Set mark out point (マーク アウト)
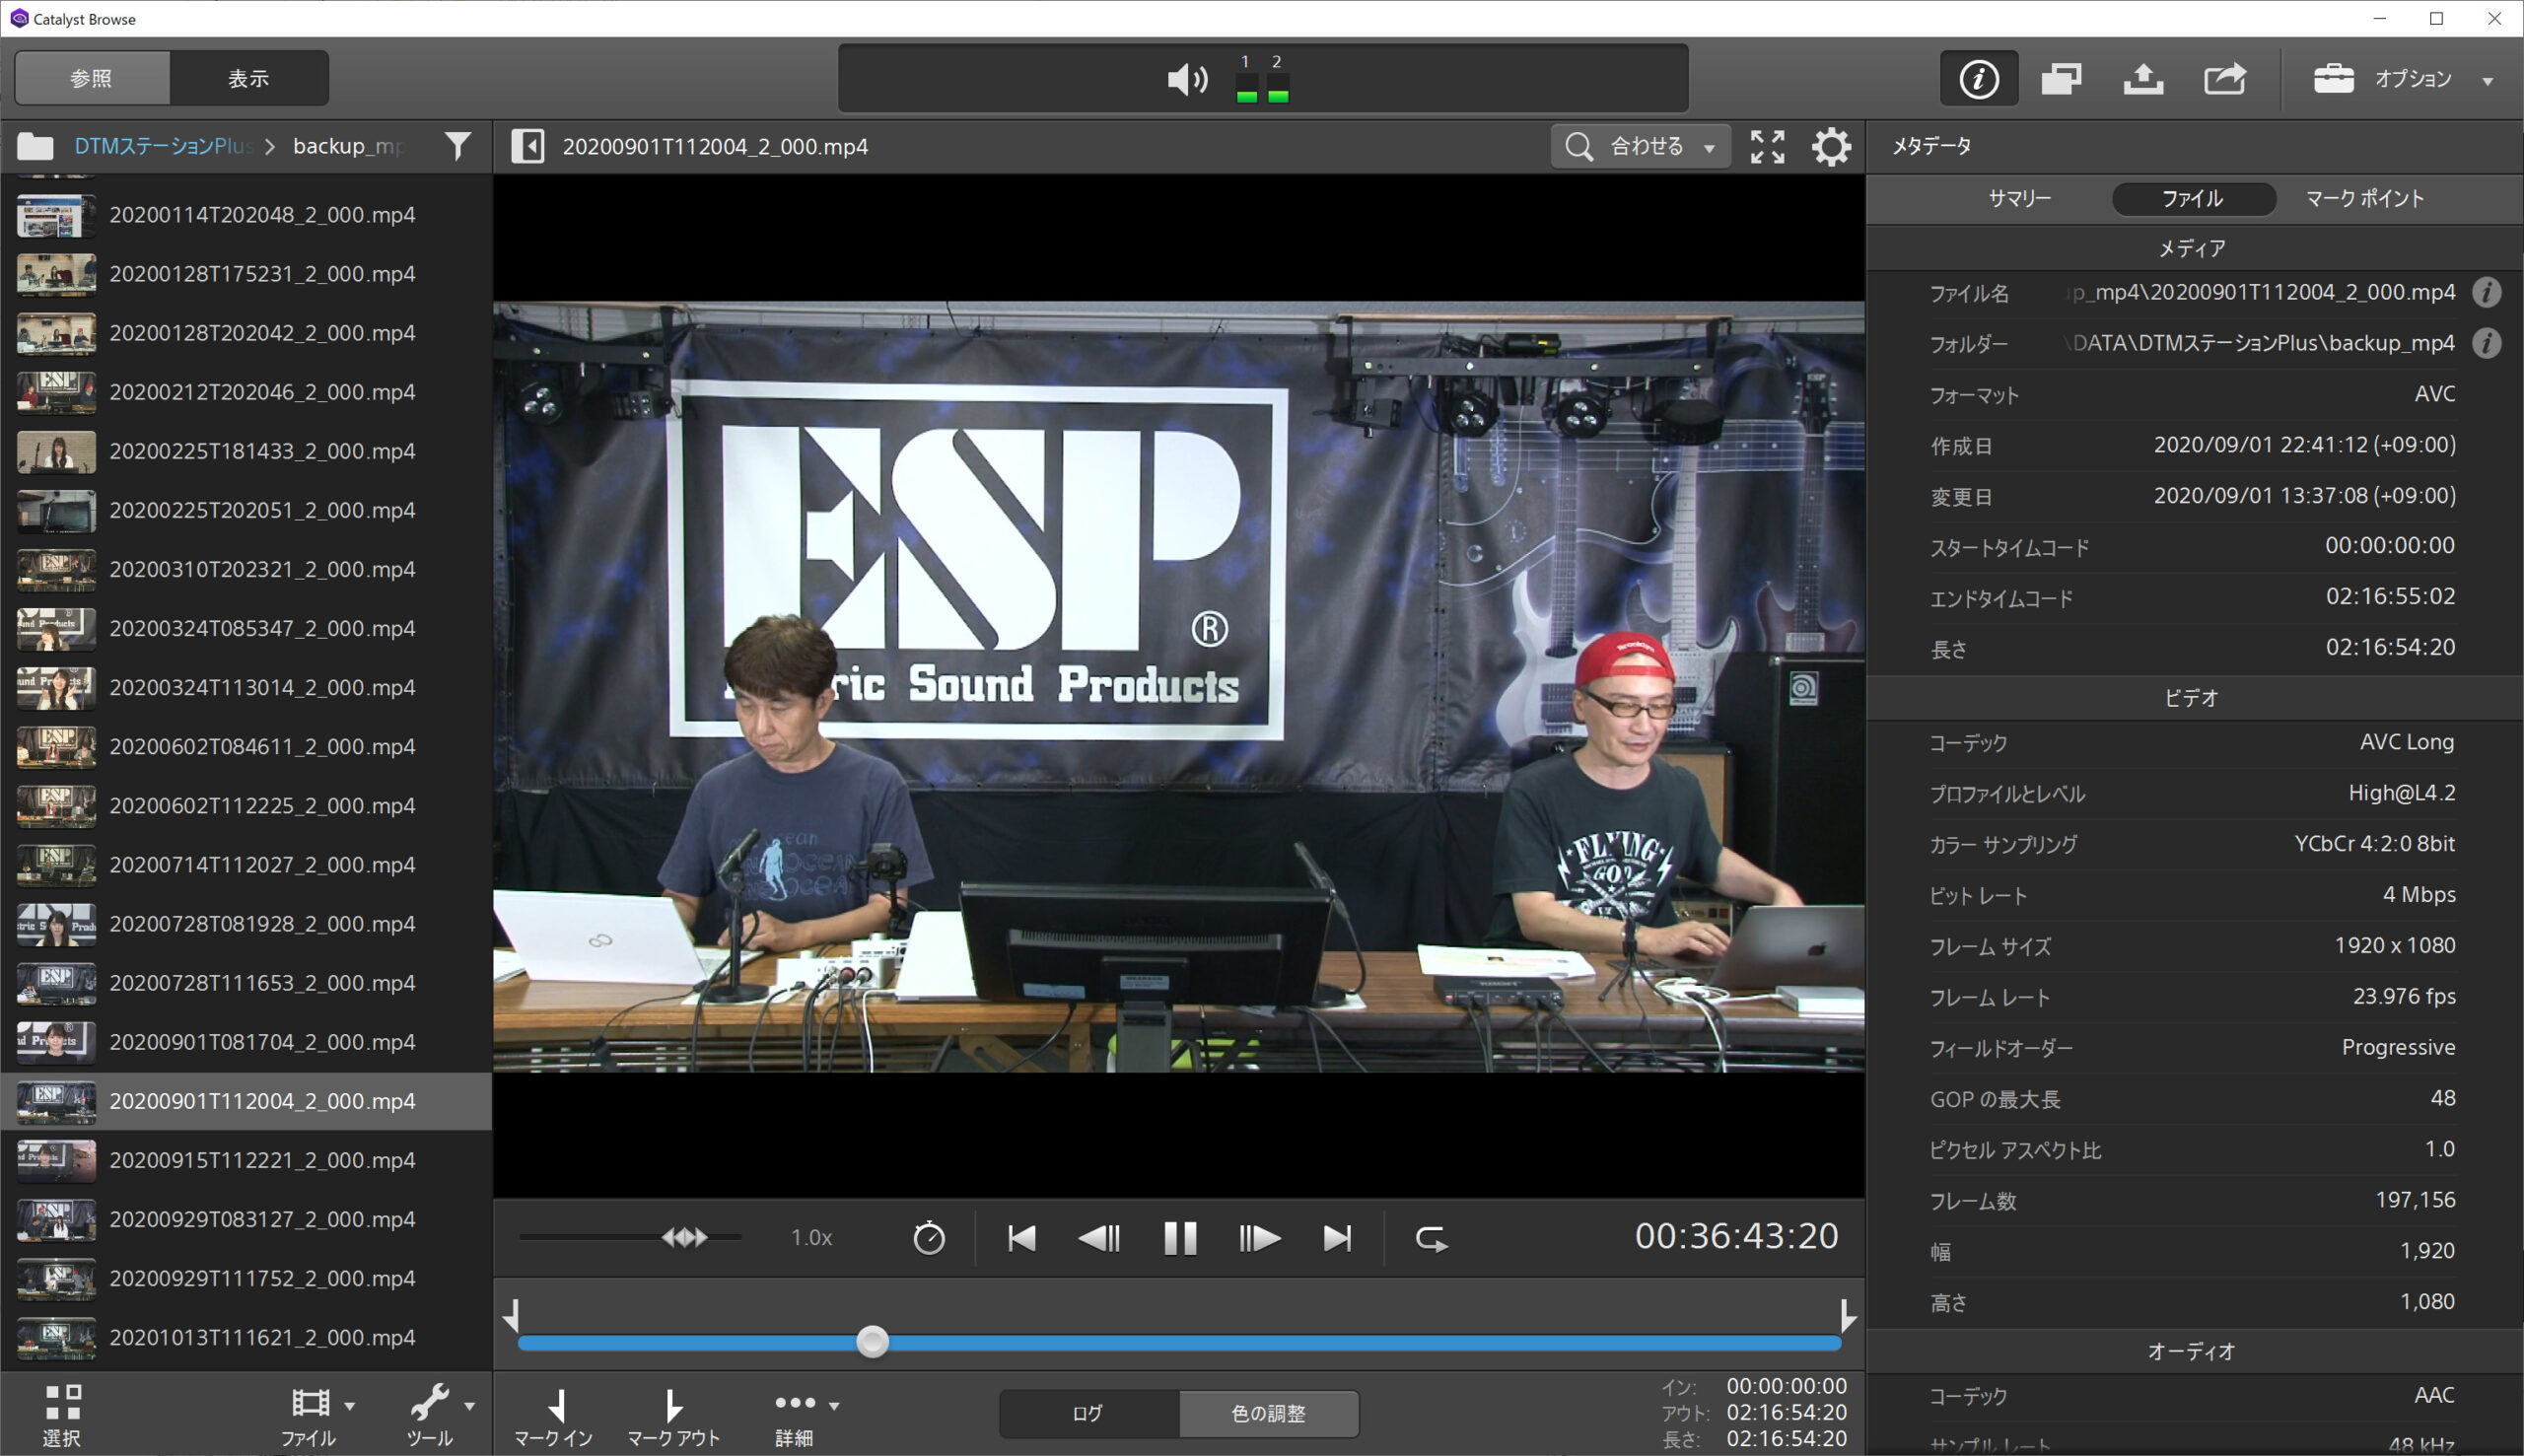The image size is (2524, 1456). 673,1418
